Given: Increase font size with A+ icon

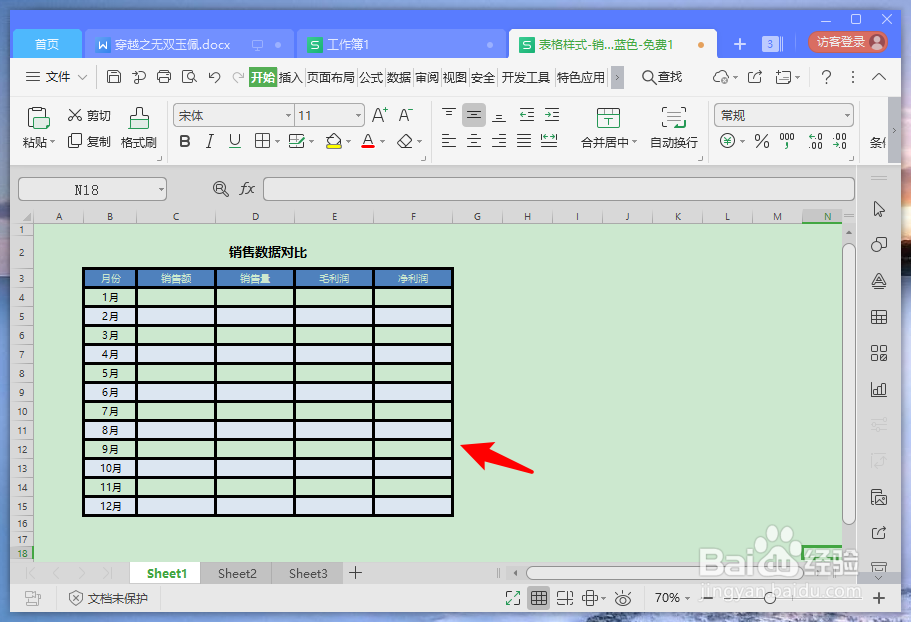Looking at the screenshot, I should click(x=379, y=115).
